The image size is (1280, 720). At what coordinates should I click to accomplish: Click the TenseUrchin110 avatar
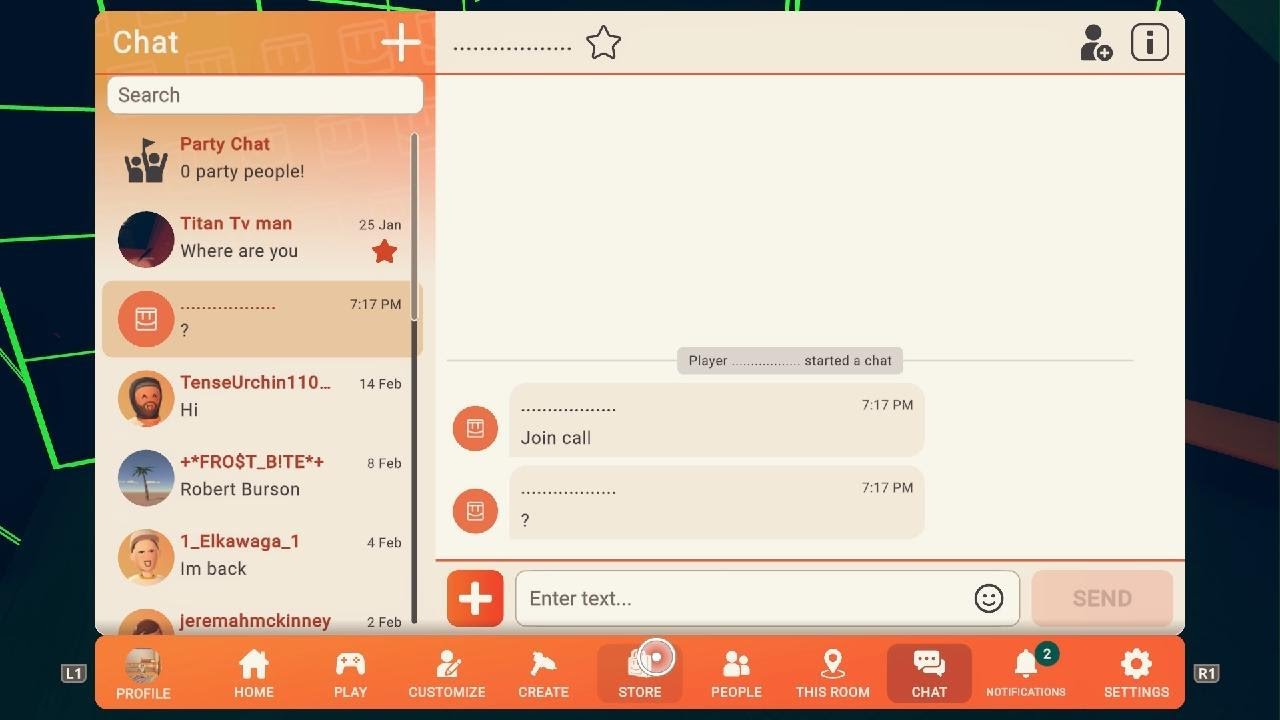(x=146, y=398)
